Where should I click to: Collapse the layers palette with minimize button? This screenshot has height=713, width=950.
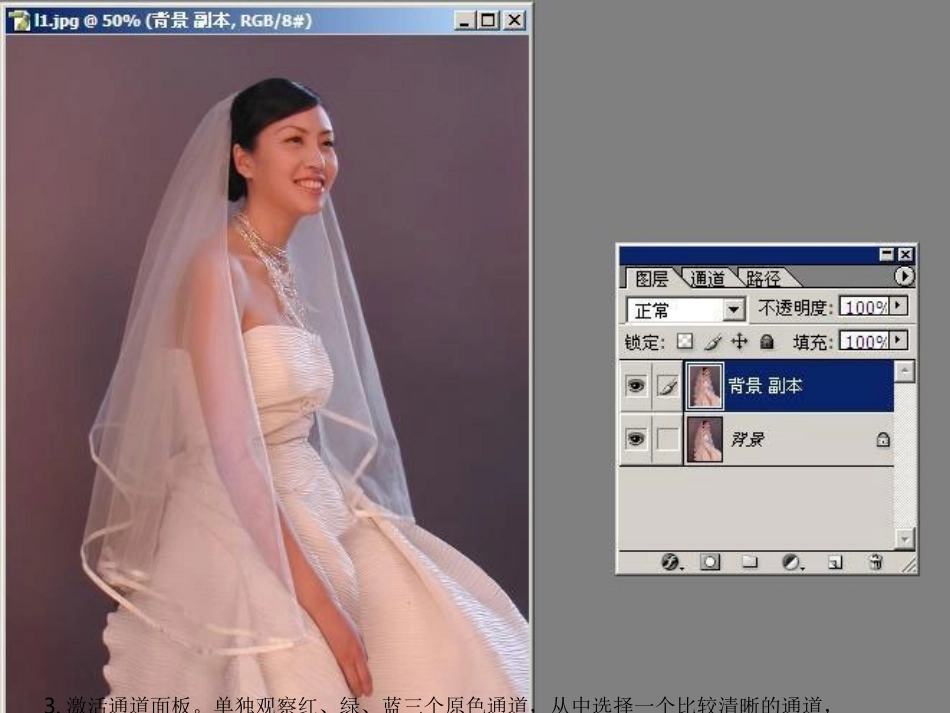pos(886,254)
